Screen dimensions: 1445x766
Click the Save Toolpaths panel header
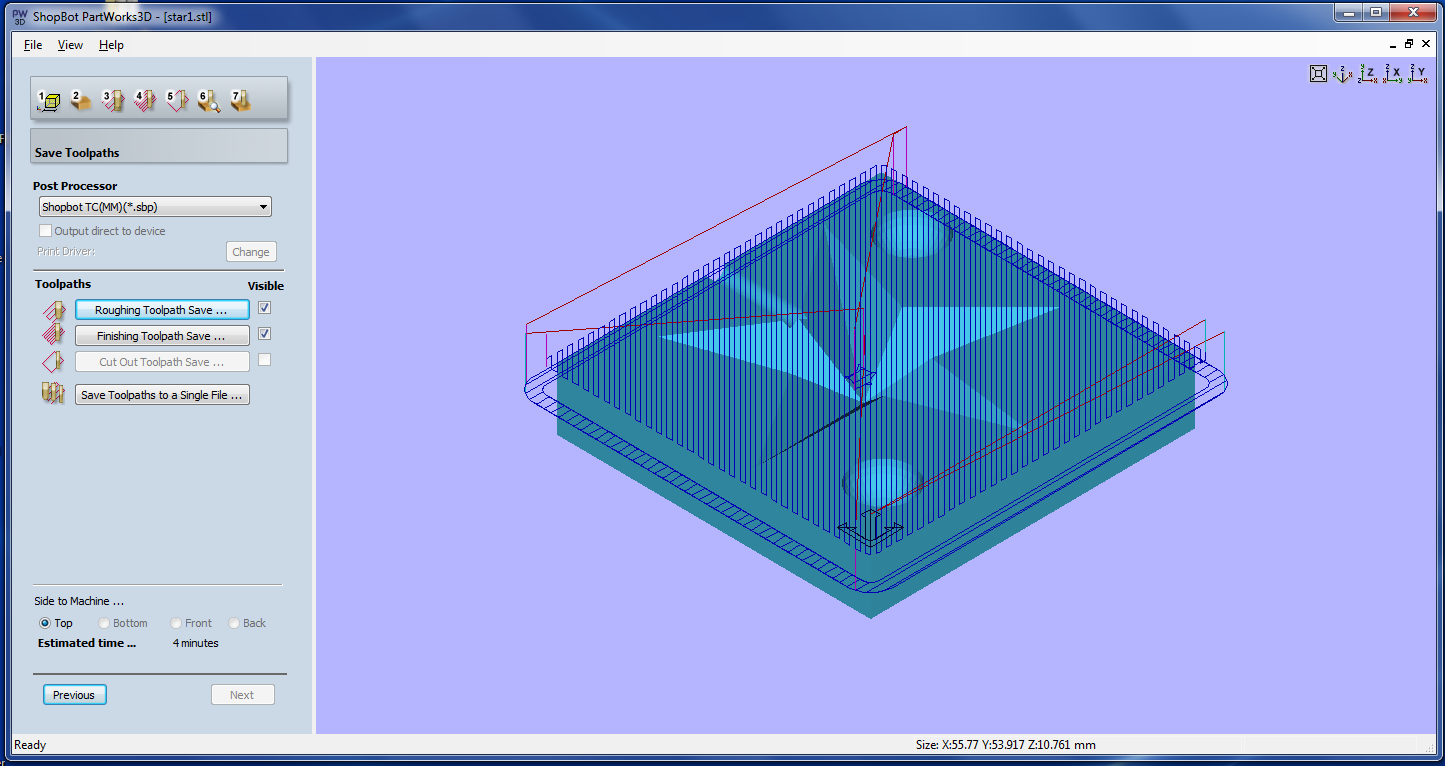point(159,146)
